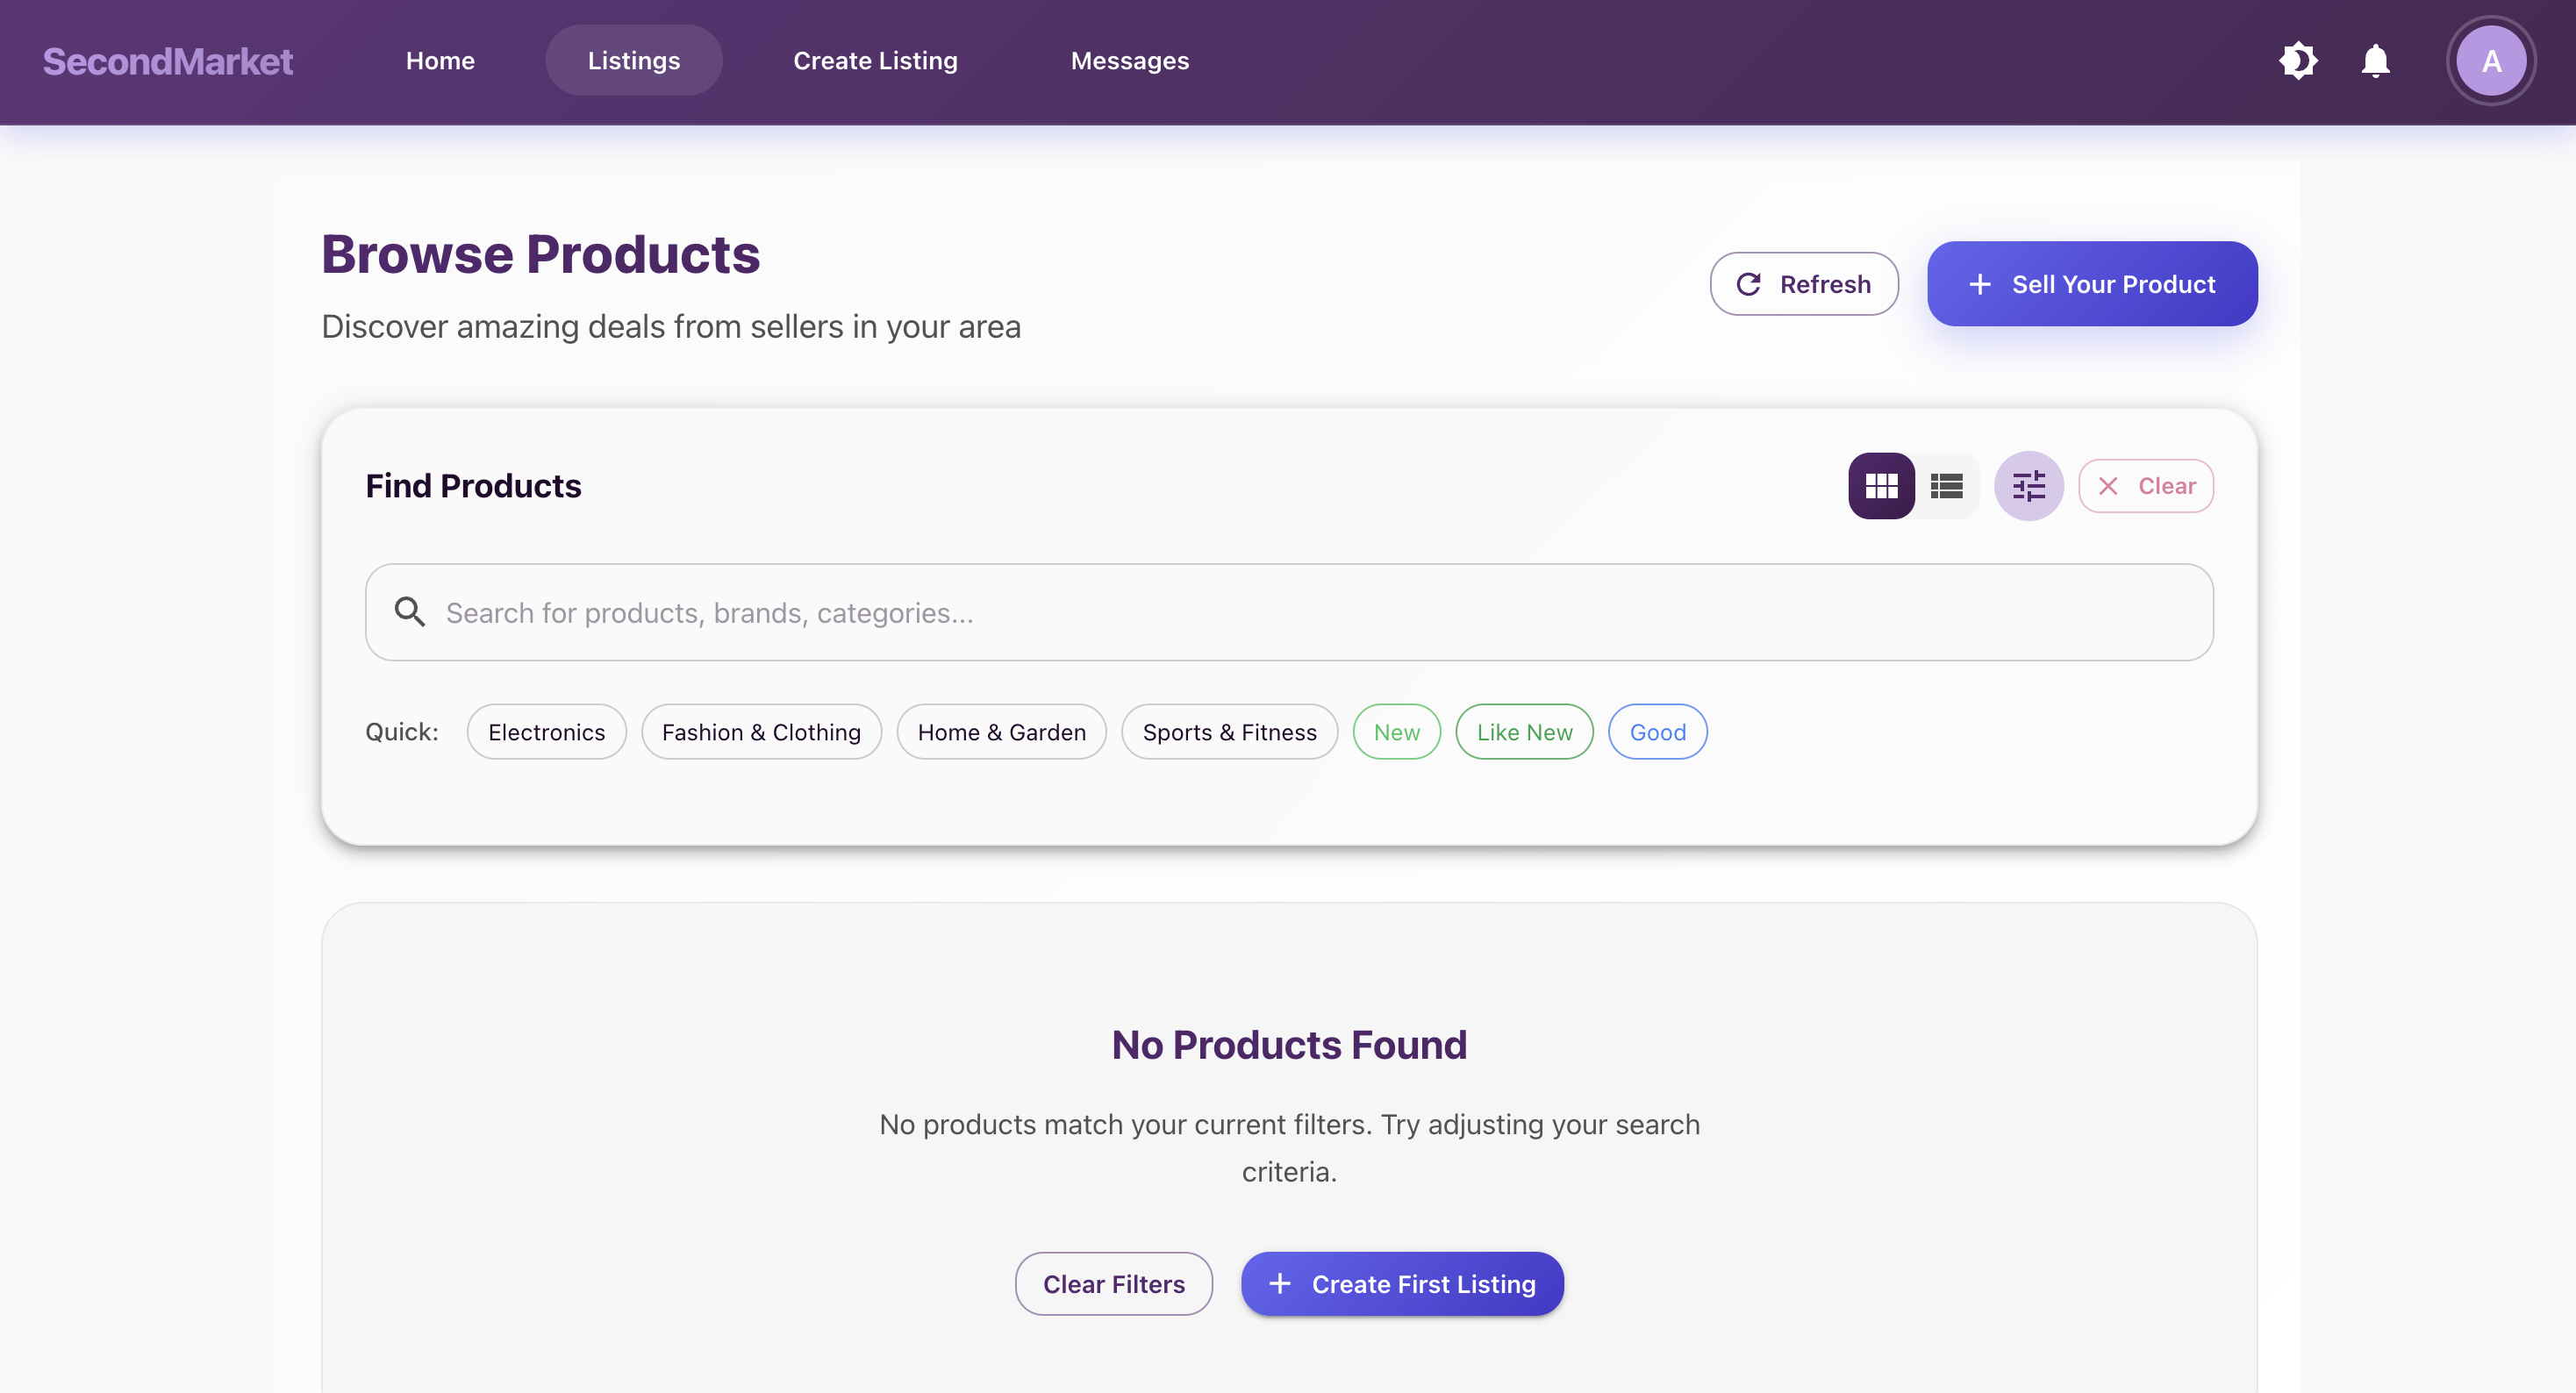The width and height of the screenshot is (2576, 1393).
Task: Click the Clear Filters button
Action: click(x=1113, y=1284)
